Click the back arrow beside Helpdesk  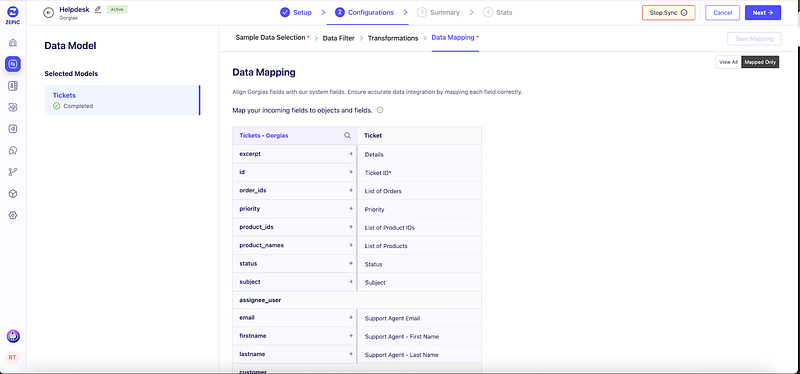[49, 13]
